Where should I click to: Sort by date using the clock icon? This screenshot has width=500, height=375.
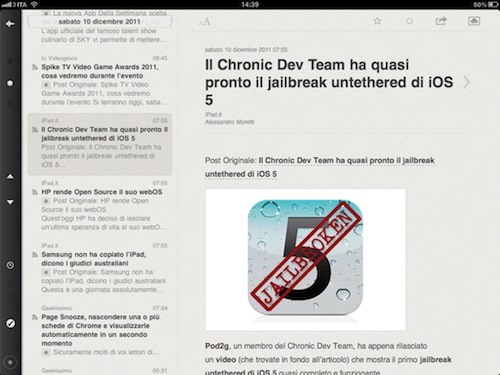point(10,265)
